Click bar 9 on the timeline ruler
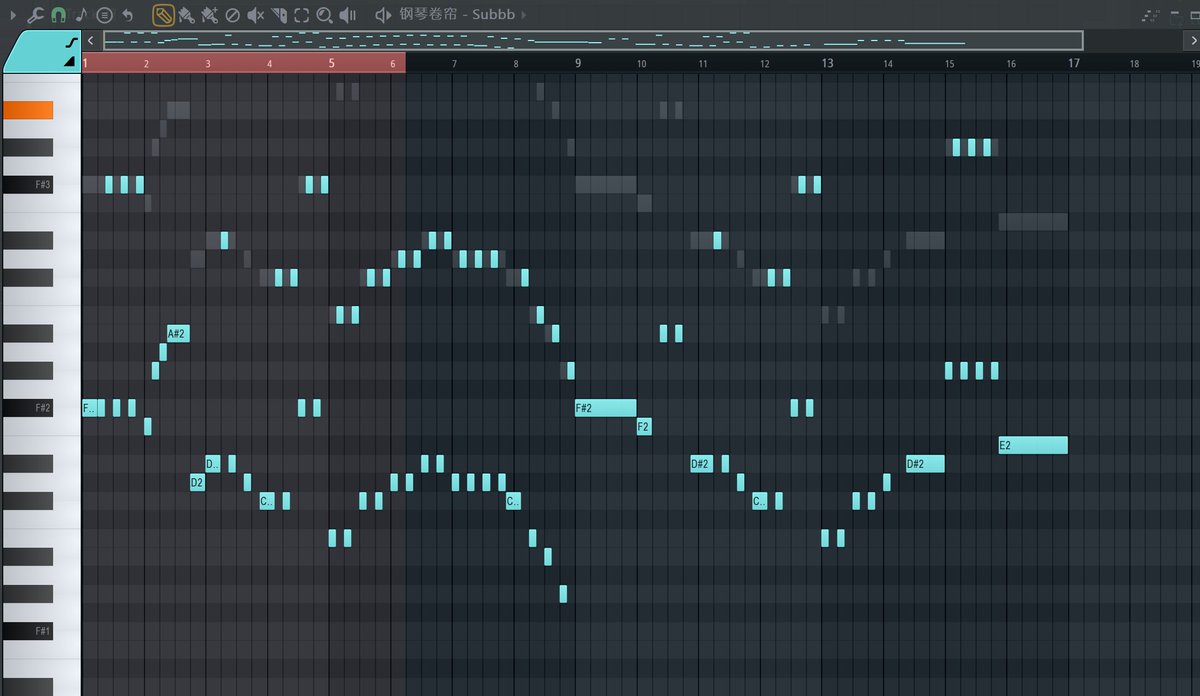 pyautogui.click(x=578, y=62)
